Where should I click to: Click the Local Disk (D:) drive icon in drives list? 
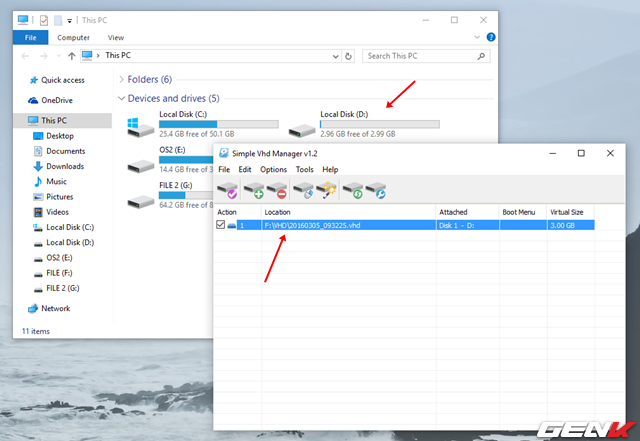[302, 131]
